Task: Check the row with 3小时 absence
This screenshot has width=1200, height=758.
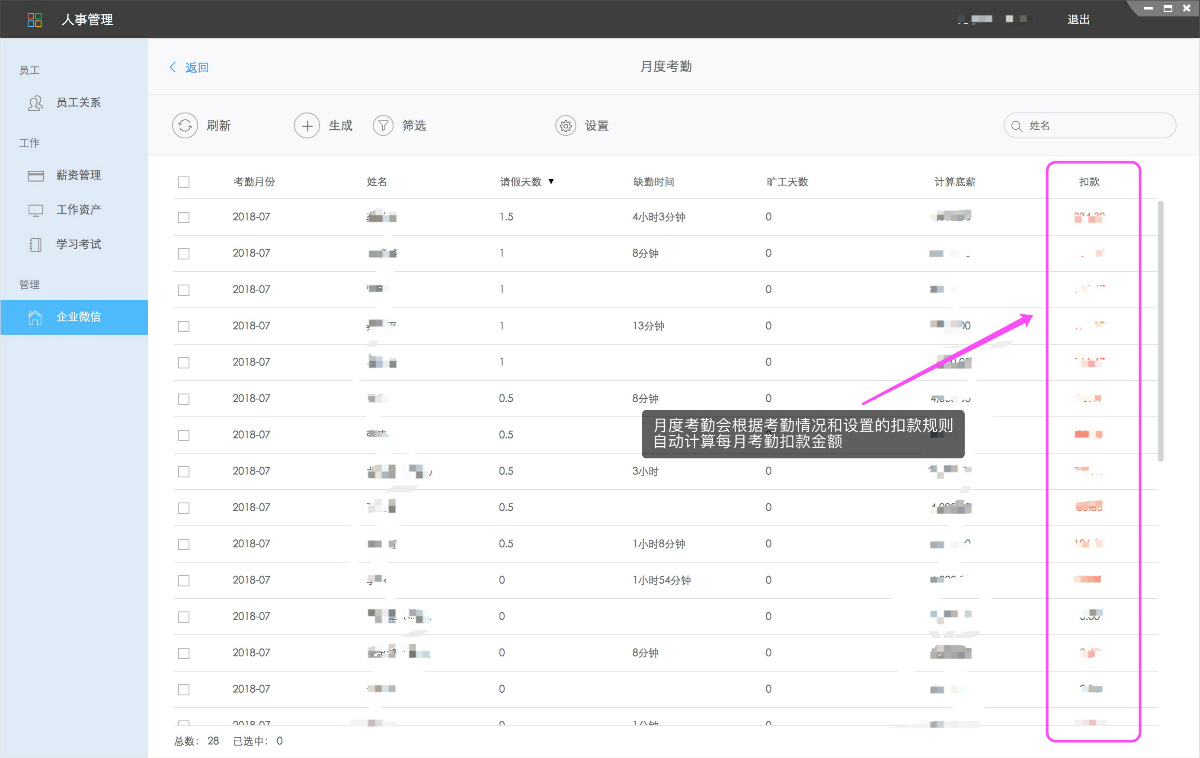Action: 184,471
